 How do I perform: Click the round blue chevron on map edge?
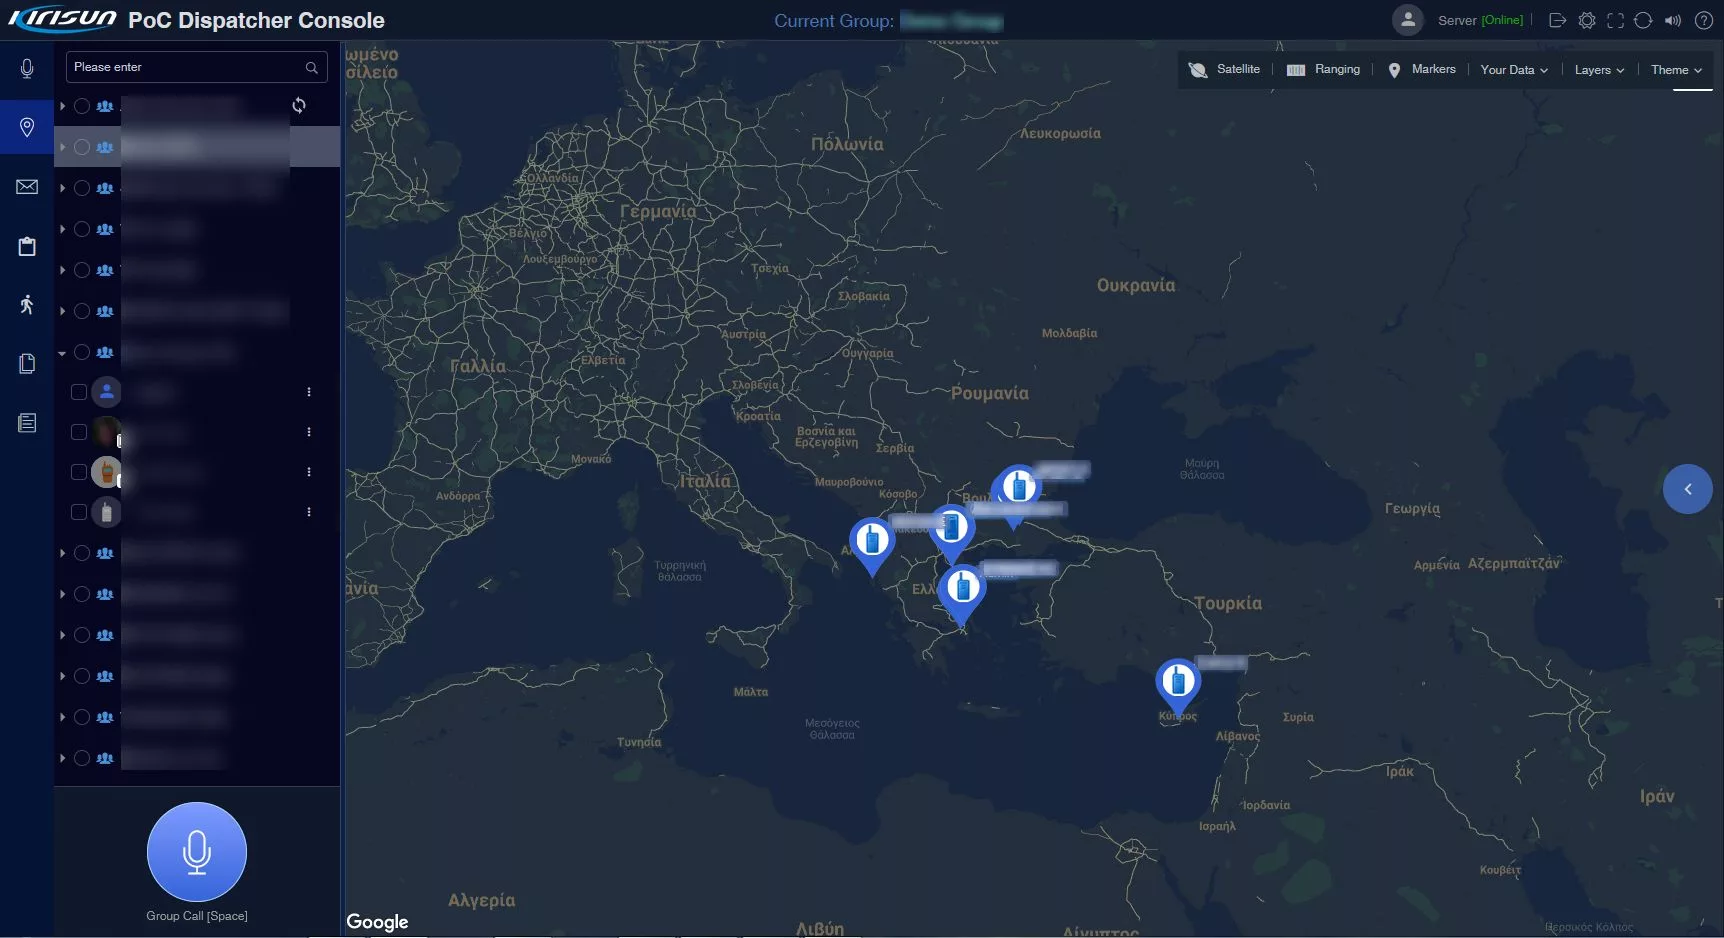1688,489
